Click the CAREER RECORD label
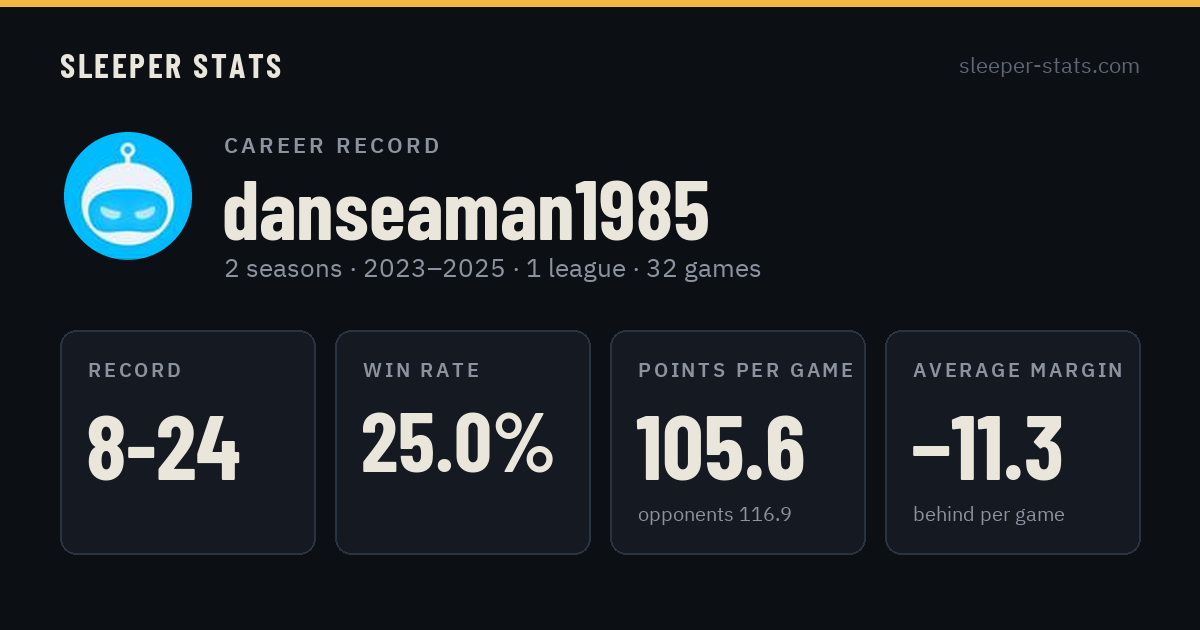 (332, 146)
